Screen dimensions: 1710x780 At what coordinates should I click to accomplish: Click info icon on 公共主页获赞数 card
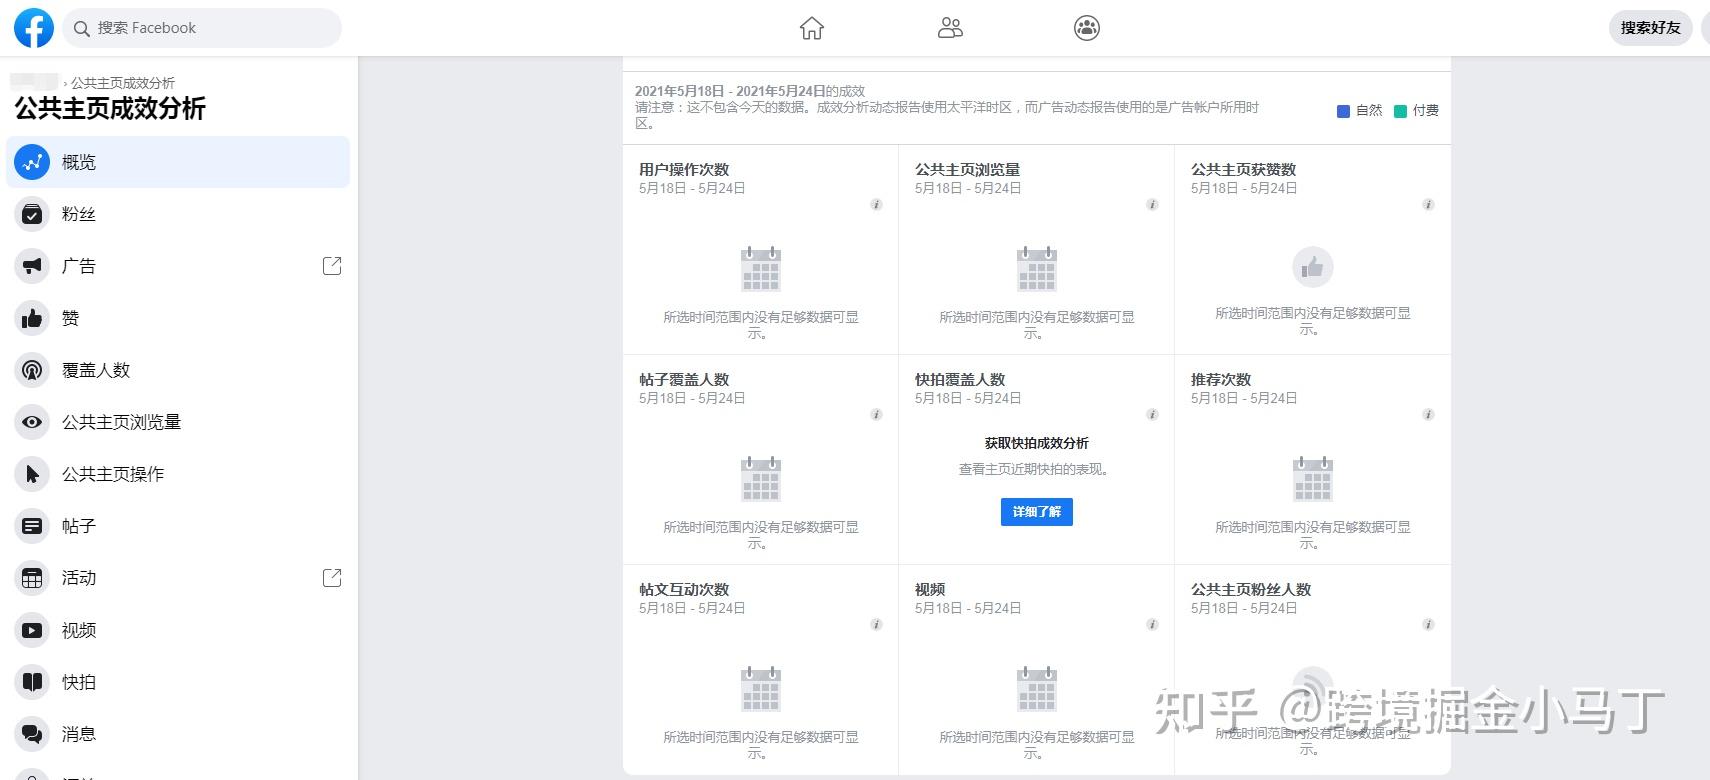tap(1428, 205)
